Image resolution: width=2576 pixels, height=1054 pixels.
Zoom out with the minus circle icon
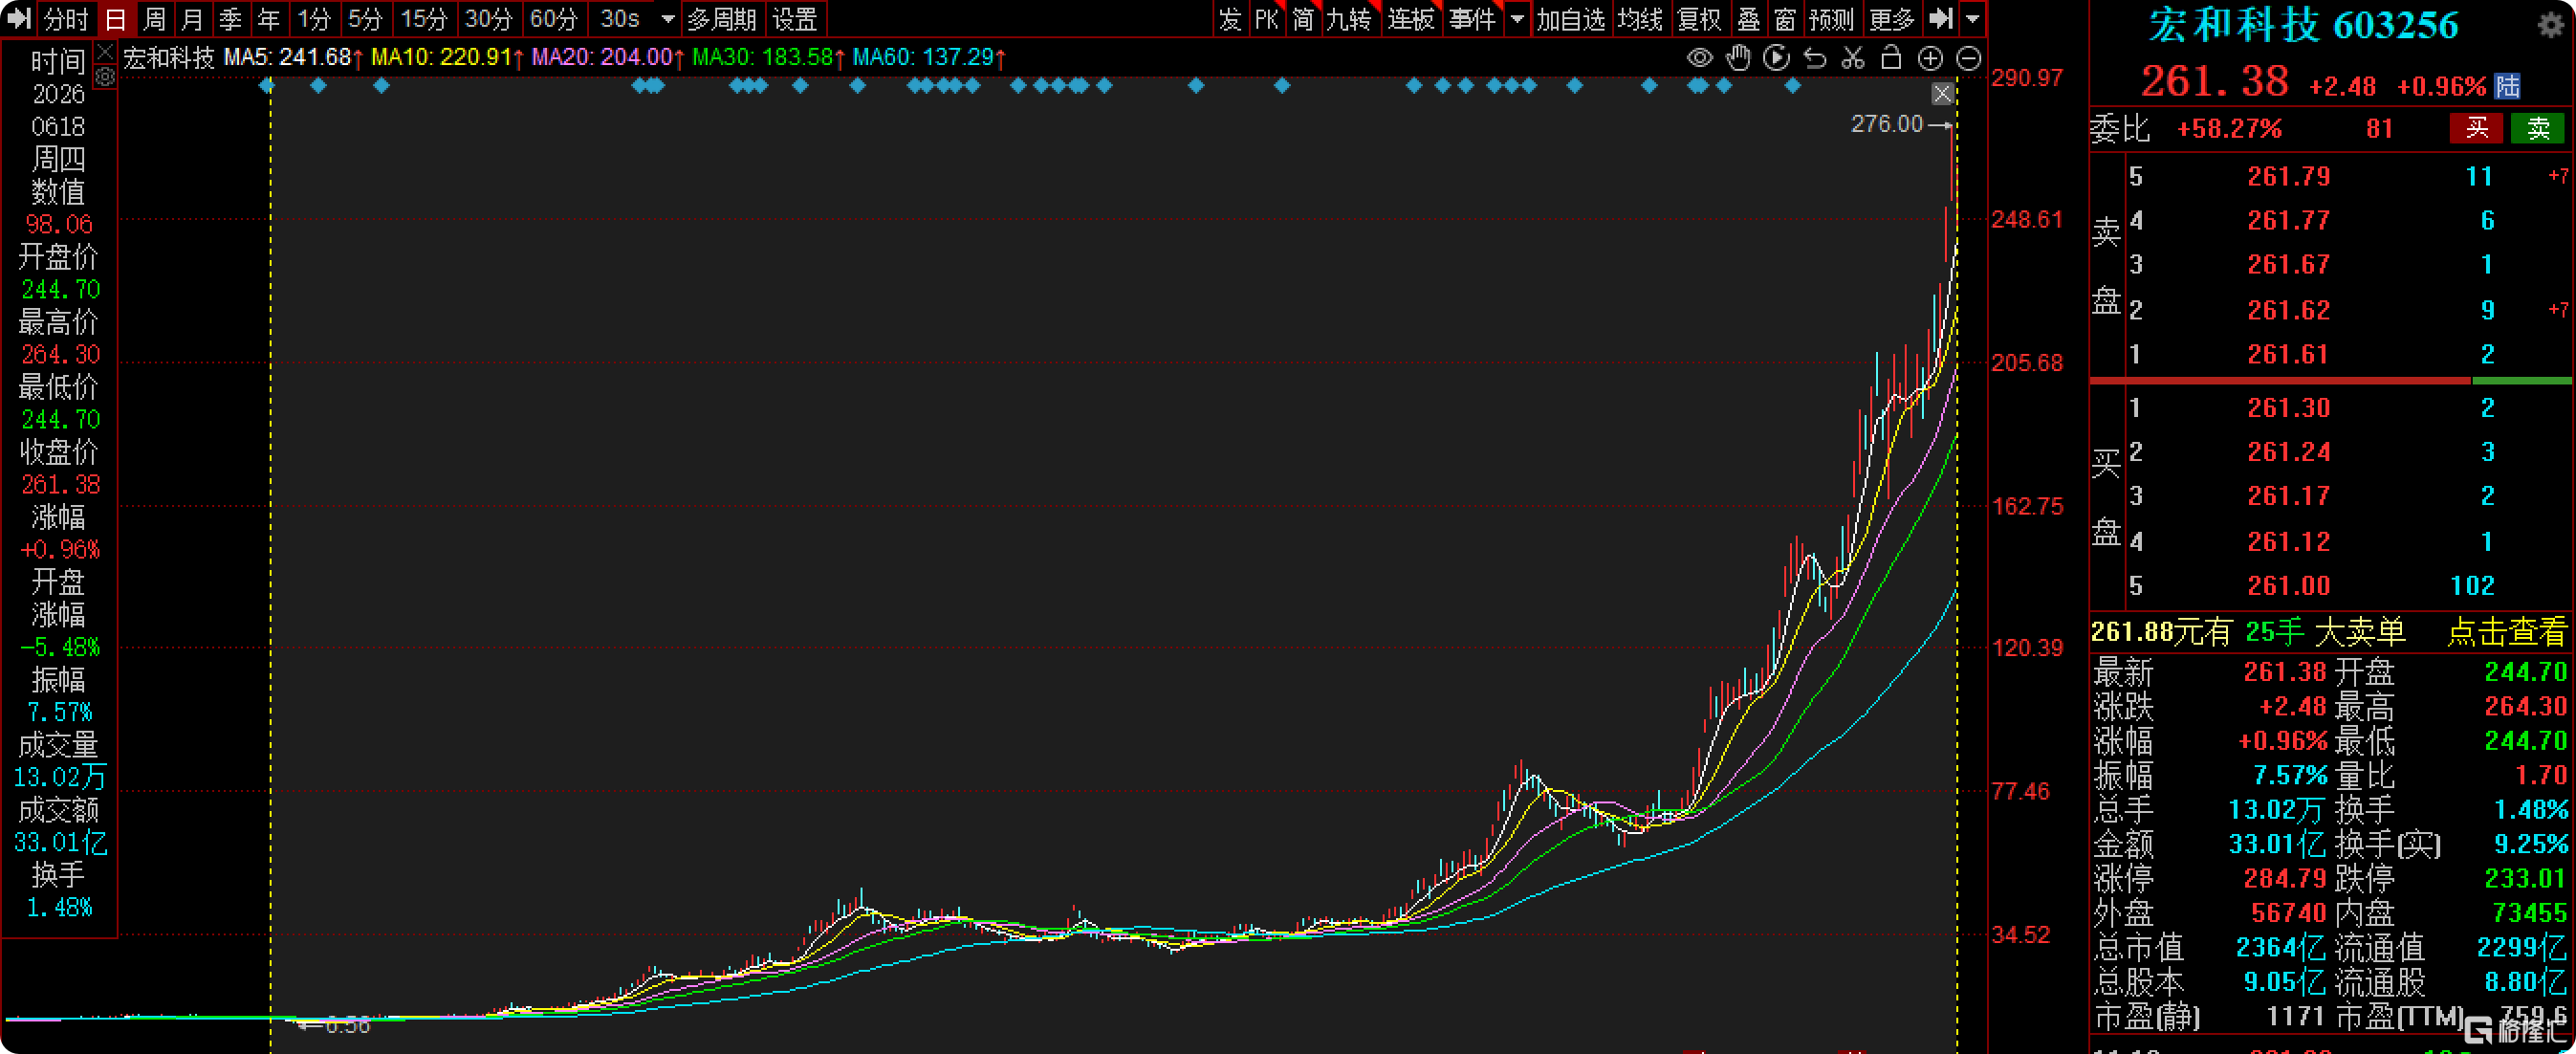[x=1968, y=58]
